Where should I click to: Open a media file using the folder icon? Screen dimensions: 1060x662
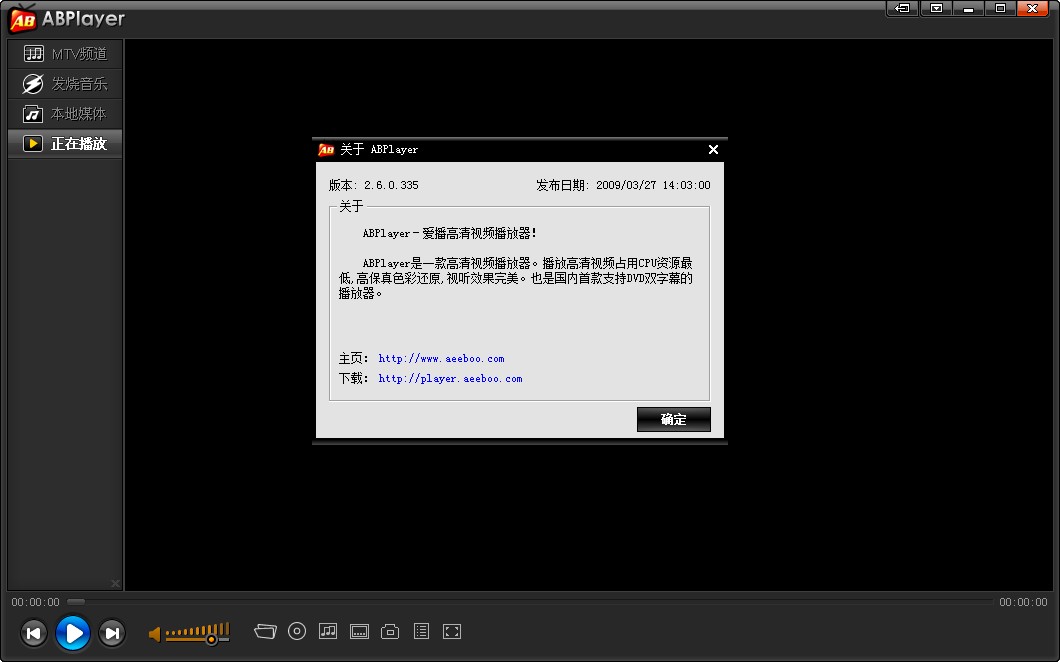(x=265, y=631)
